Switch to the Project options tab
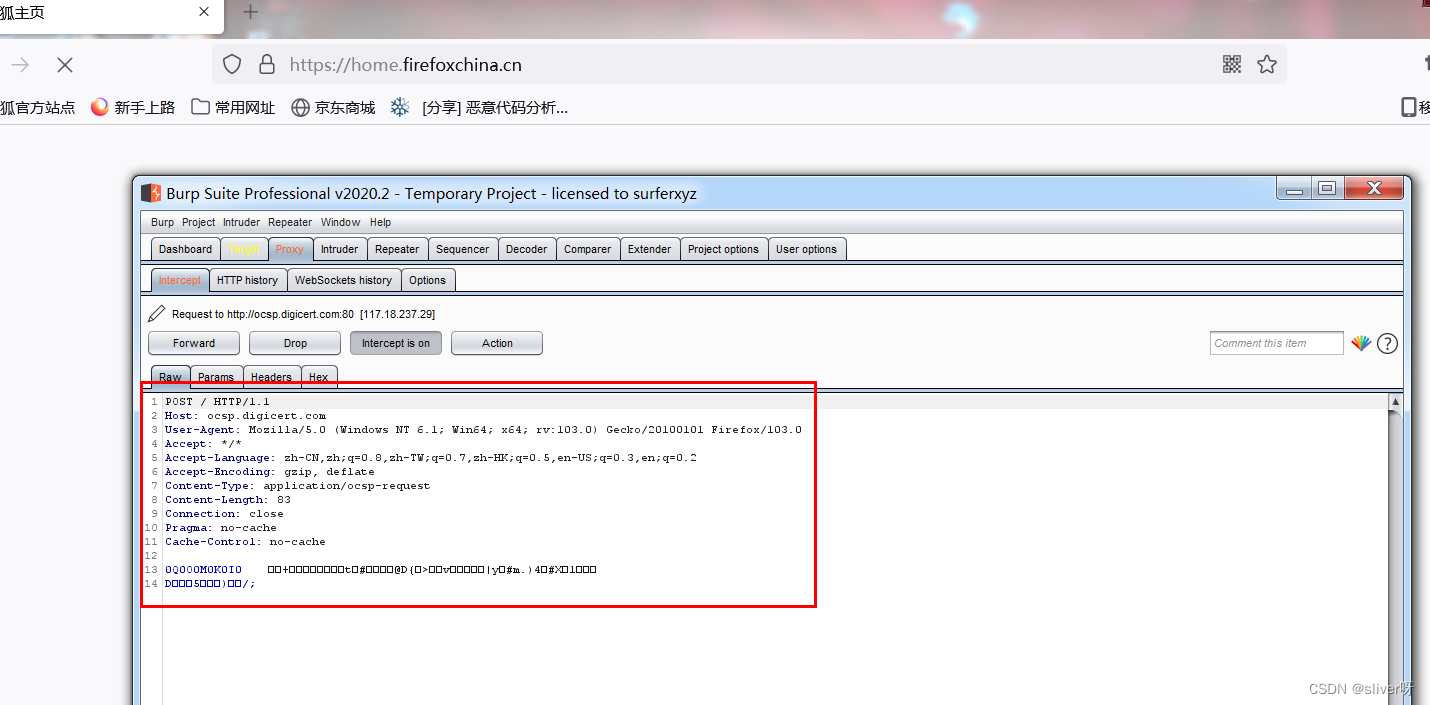This screenshot has width=1430, height=705. coord(723,249)
